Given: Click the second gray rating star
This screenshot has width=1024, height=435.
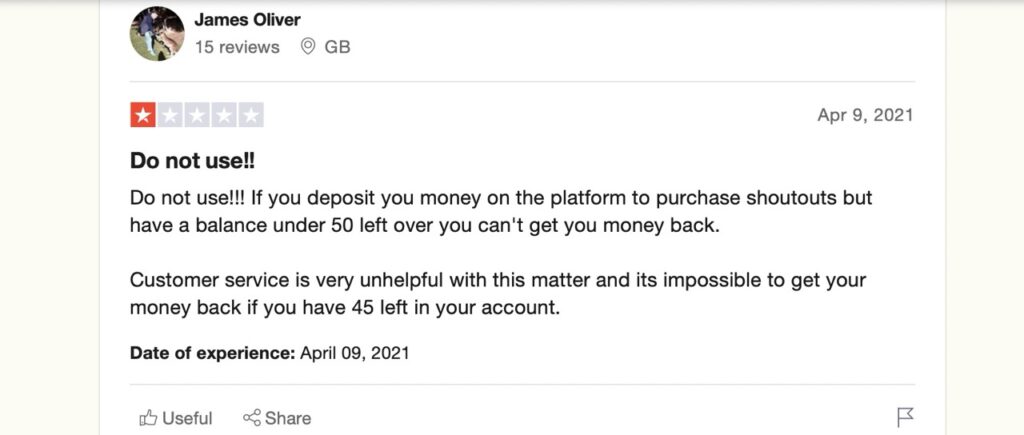Looking at the screenshot, I should coord(170,115).
